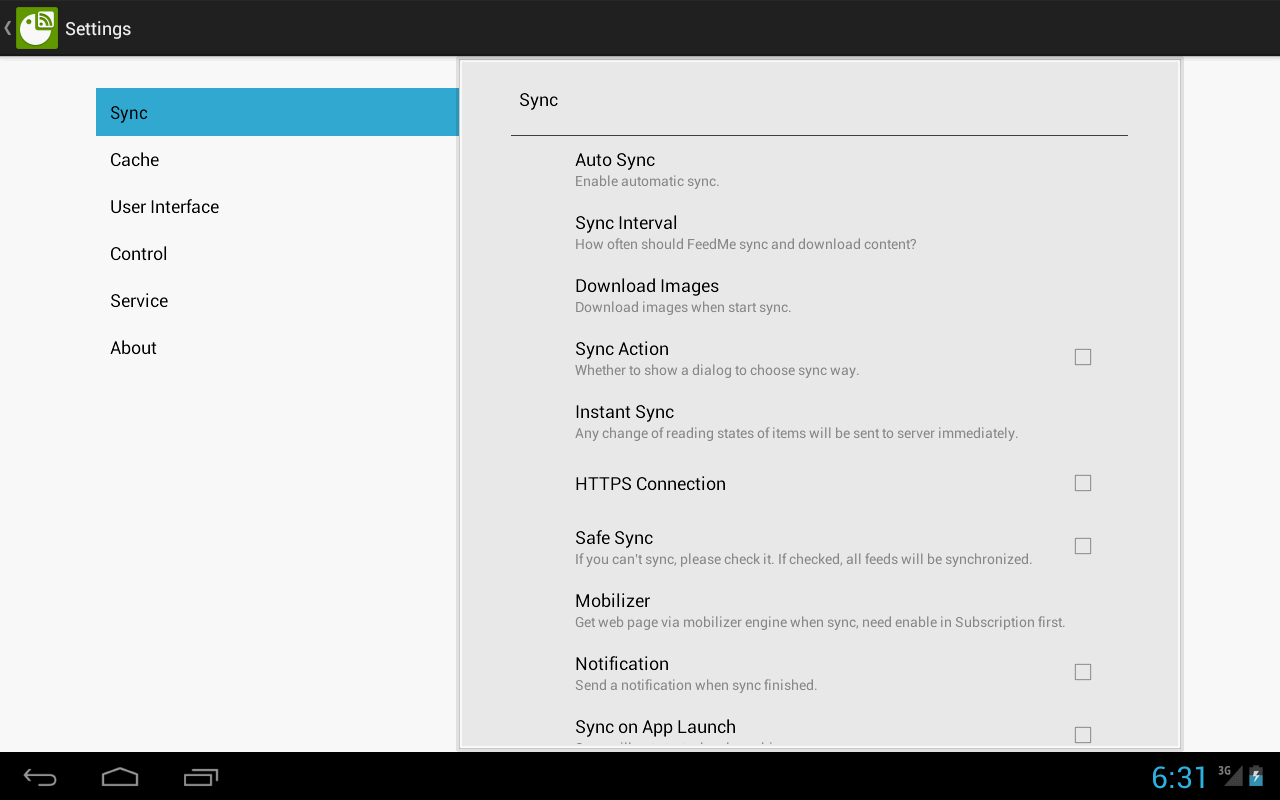The image size is (1280, 800).
Task: Enable the Notification checkbox
Action: pos(1082,672)
